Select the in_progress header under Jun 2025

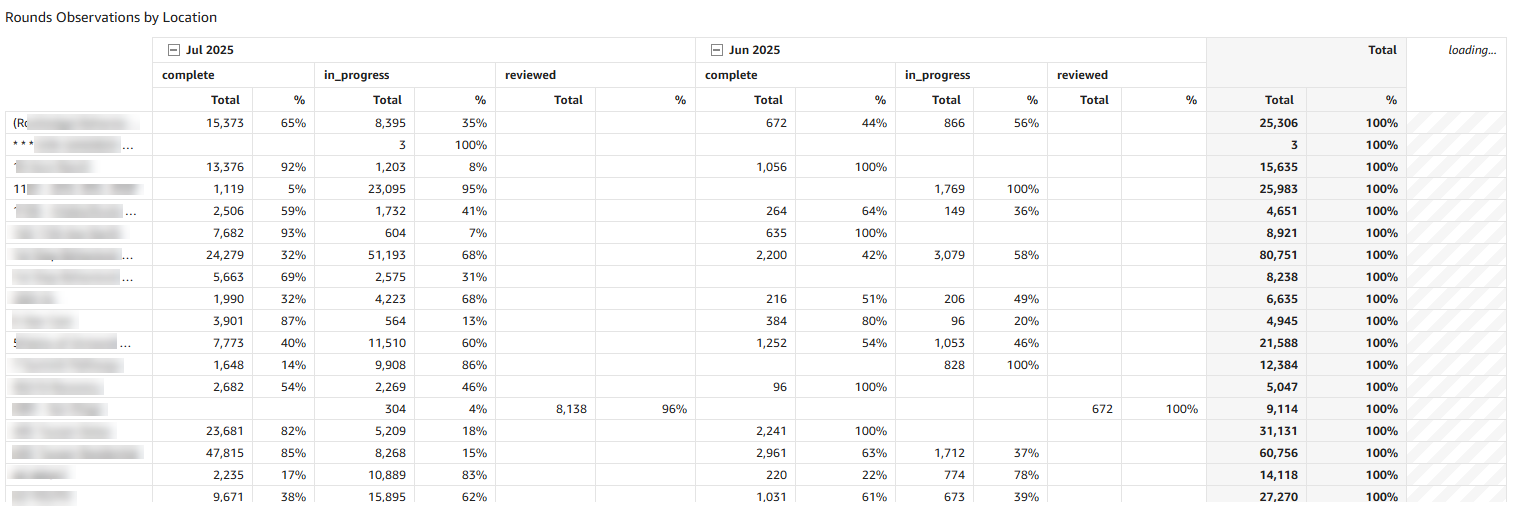[x=937, y=75]
